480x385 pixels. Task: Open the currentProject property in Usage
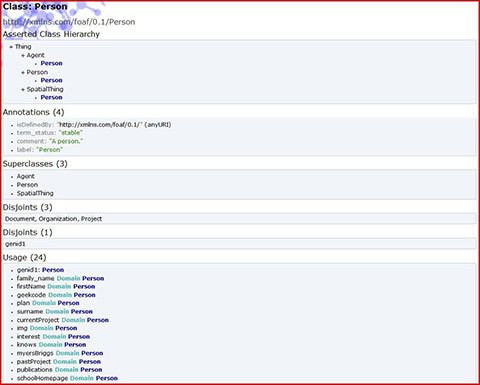38,320
